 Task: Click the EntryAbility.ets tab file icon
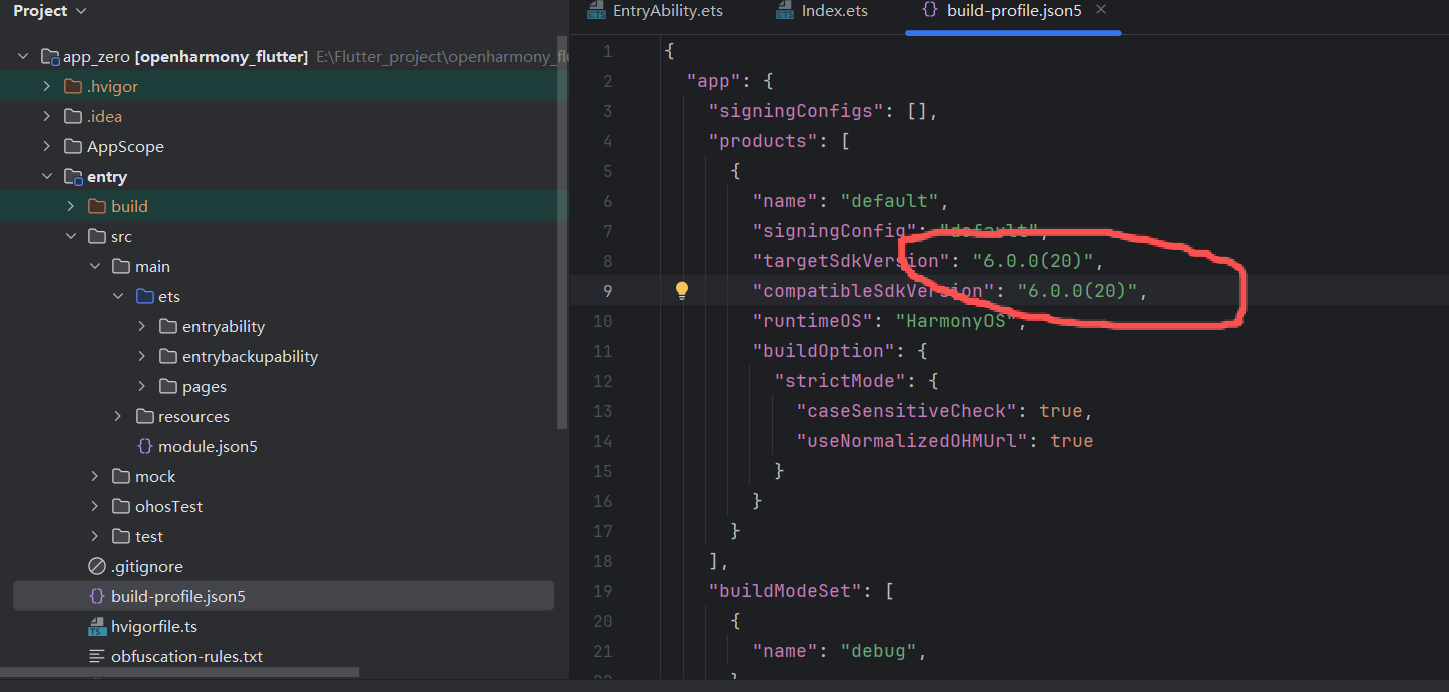pos(597,11)
